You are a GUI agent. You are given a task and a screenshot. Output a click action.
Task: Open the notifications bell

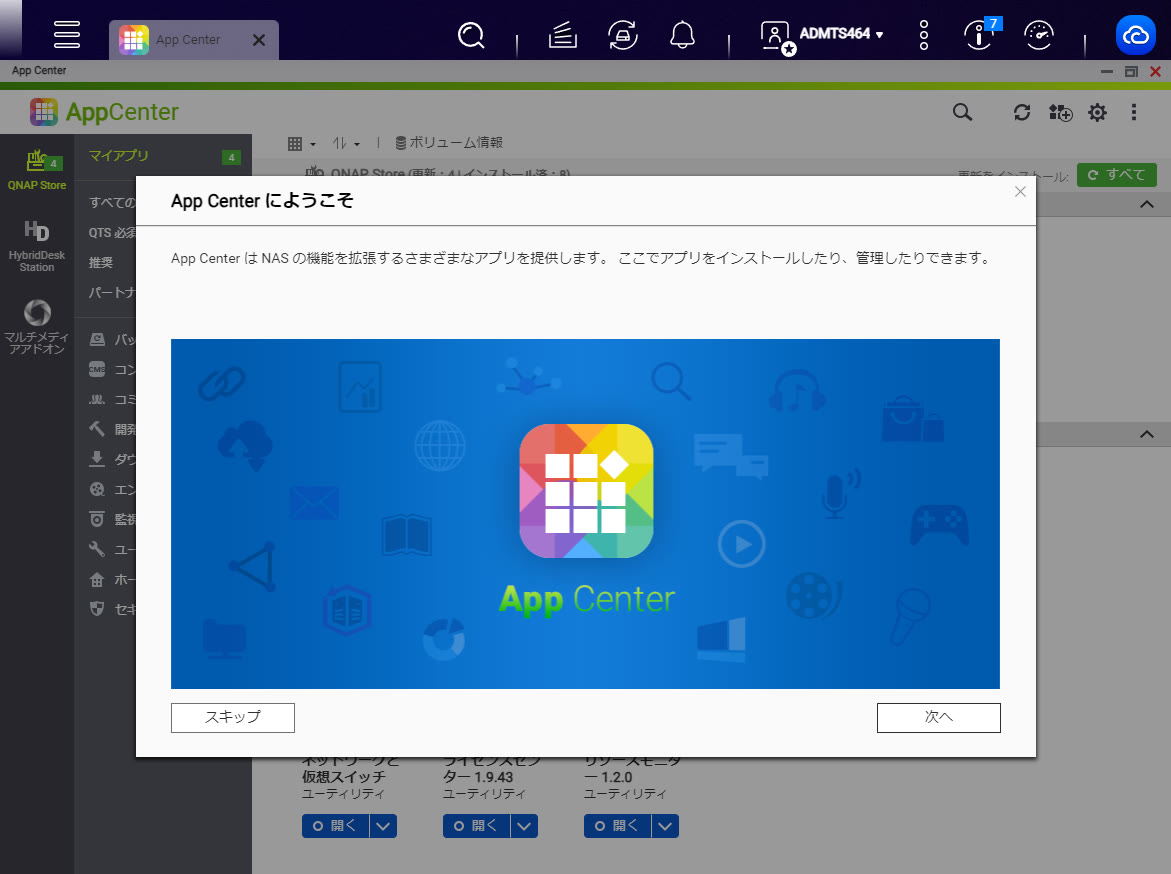682,34
